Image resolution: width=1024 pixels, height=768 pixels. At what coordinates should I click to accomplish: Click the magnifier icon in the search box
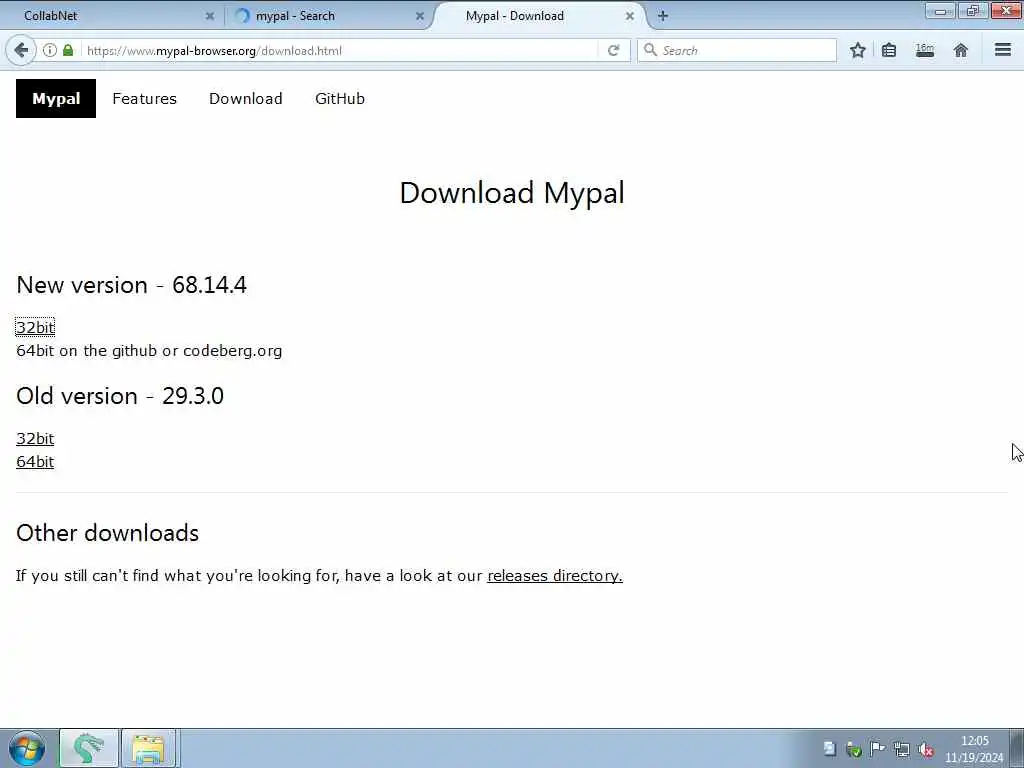coord(650,50)
